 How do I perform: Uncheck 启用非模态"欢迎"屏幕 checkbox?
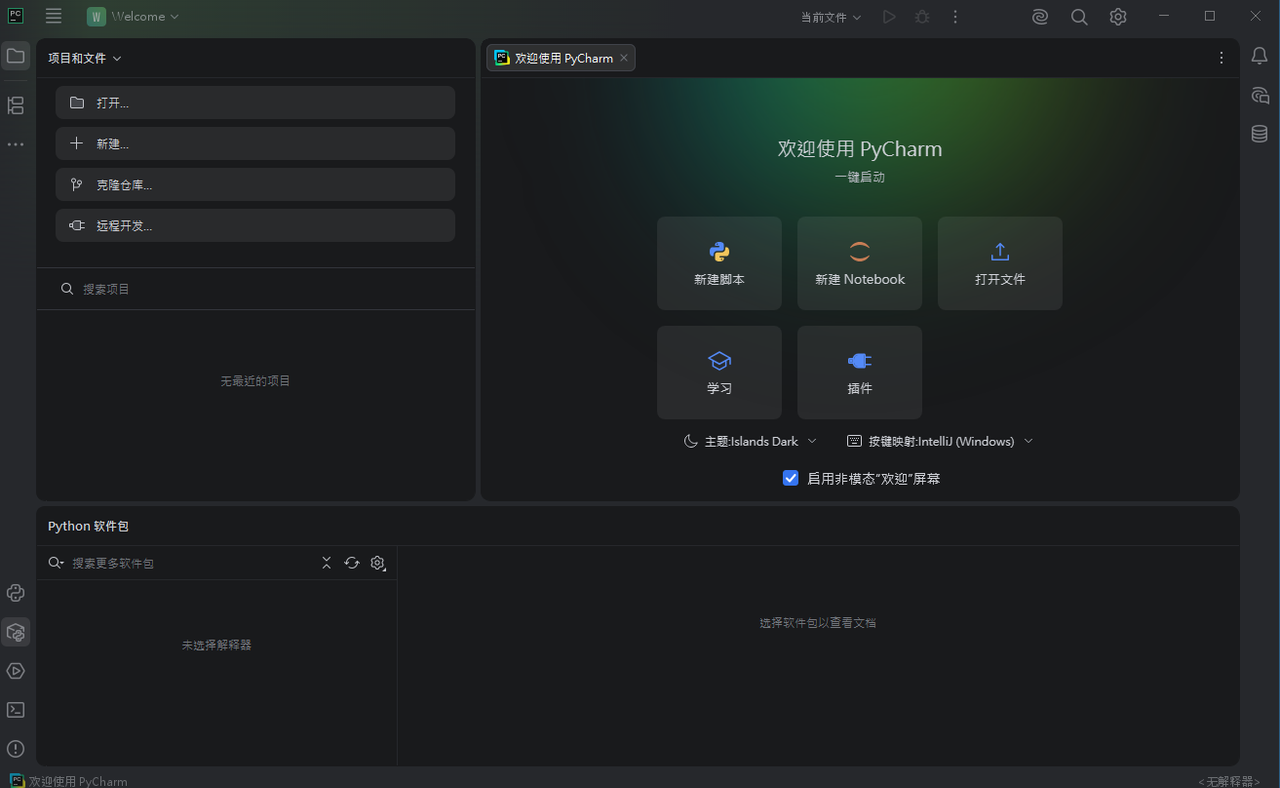791,478
